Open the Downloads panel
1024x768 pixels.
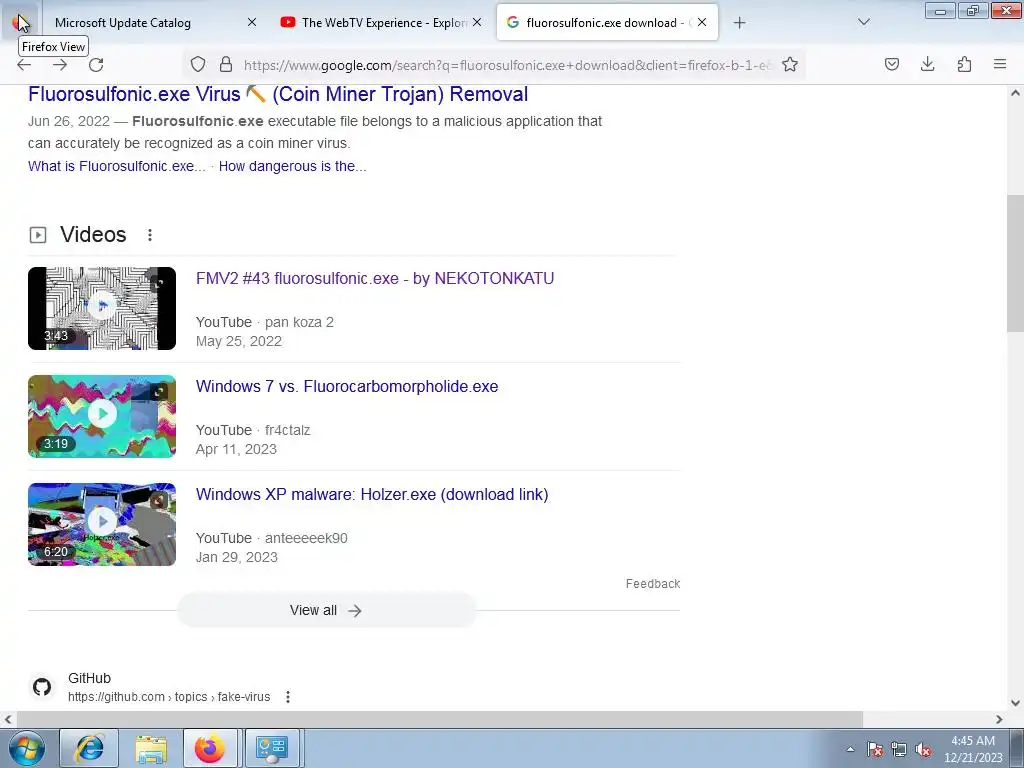pyautogui.click(x=927, y=64)
